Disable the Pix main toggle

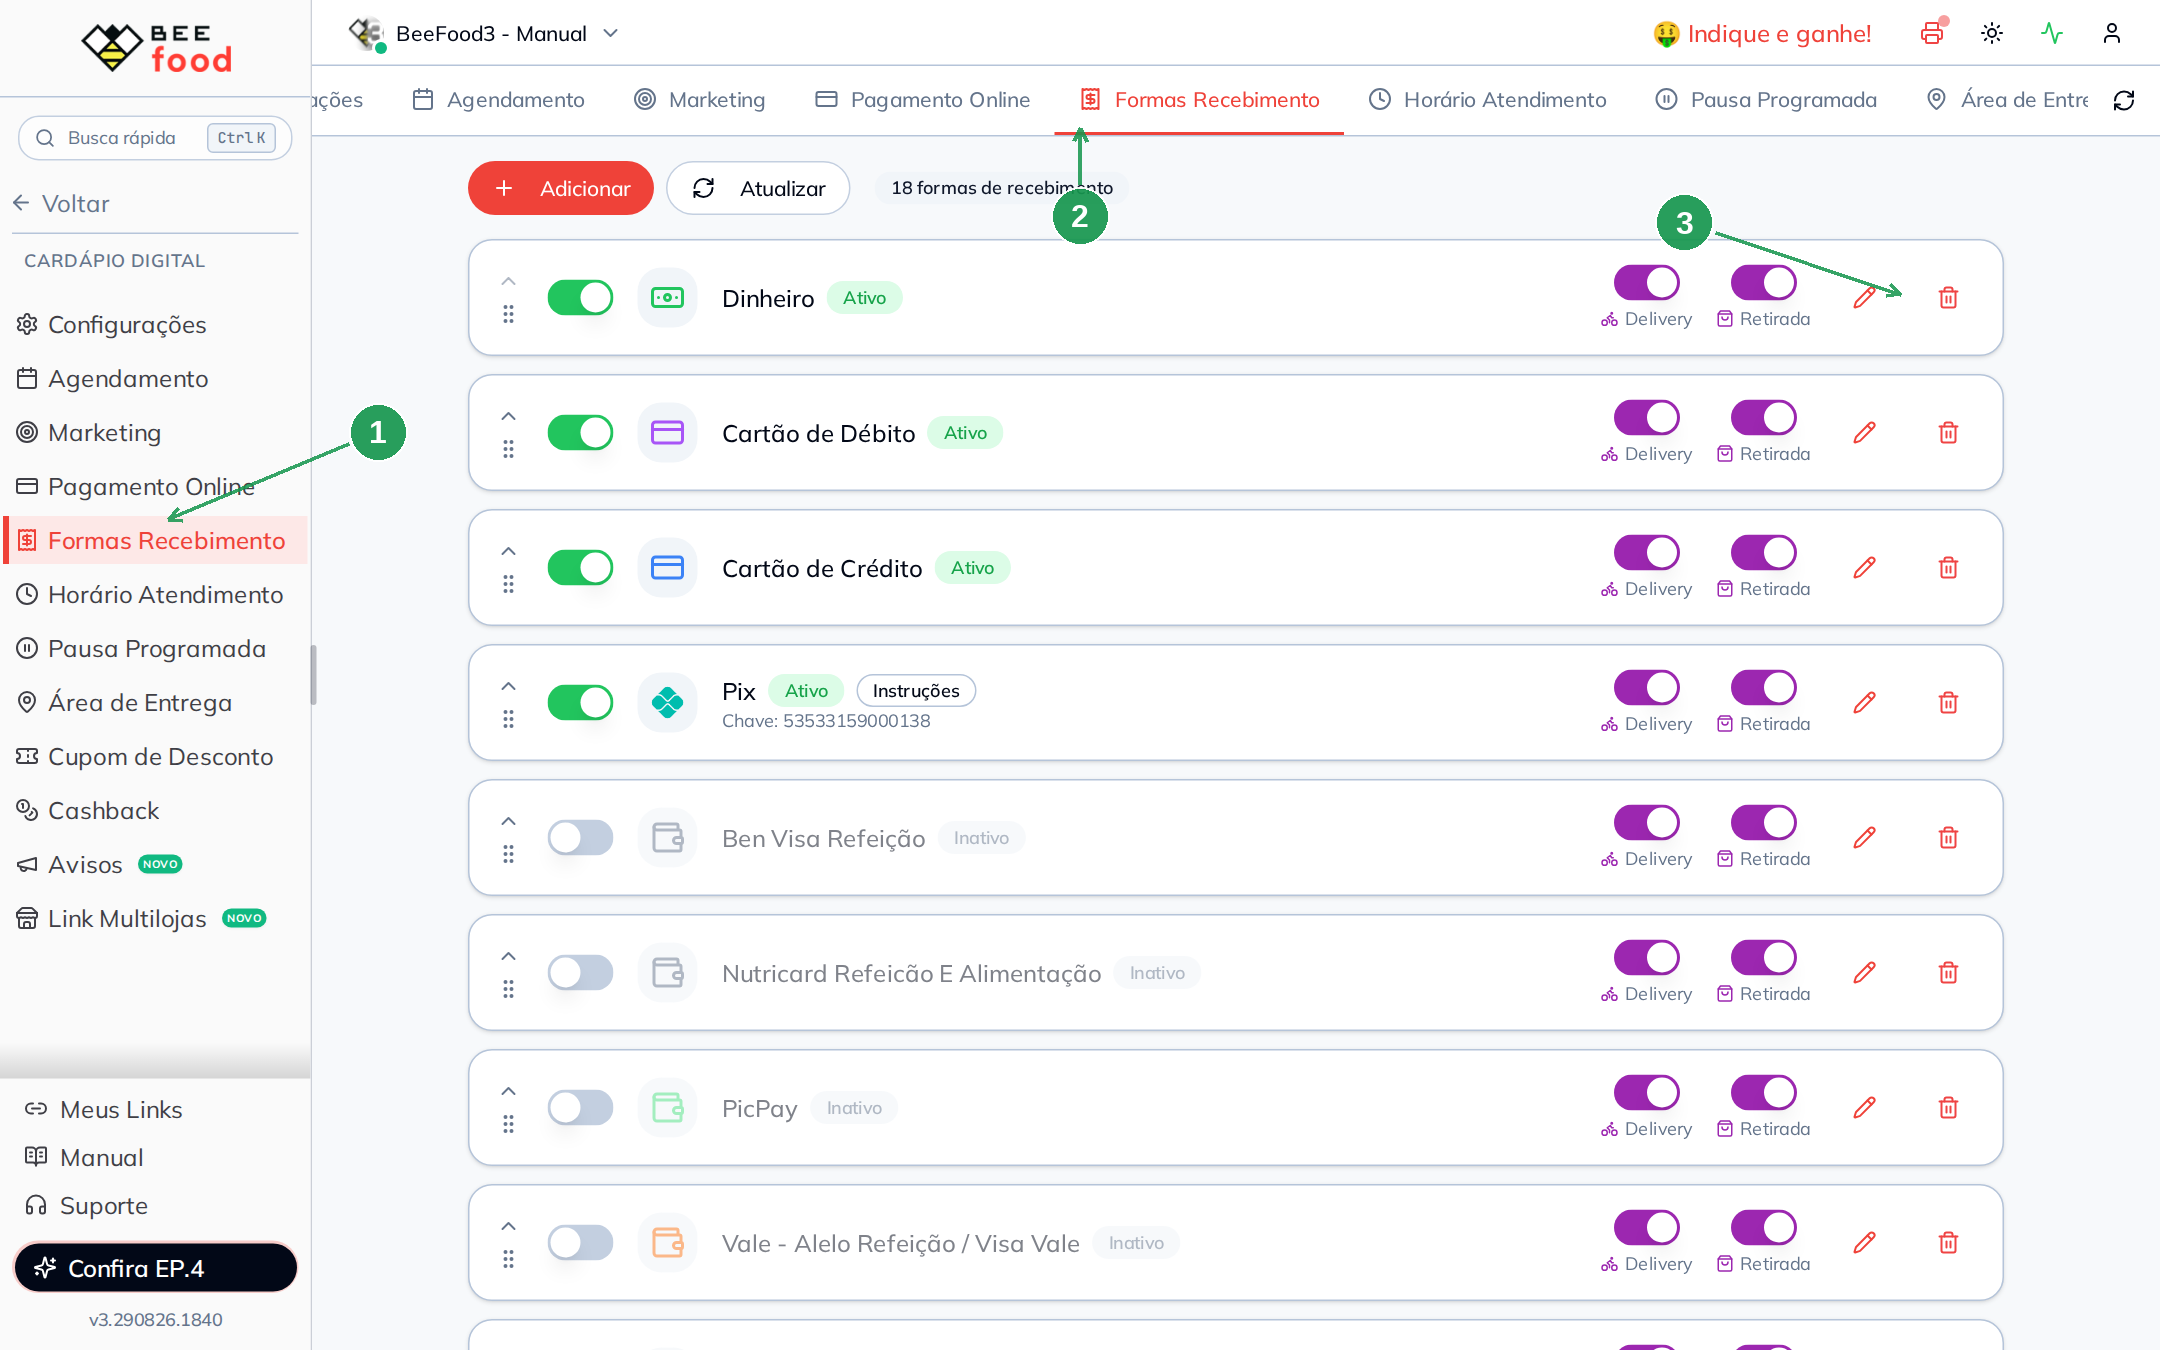click(580, 703)
